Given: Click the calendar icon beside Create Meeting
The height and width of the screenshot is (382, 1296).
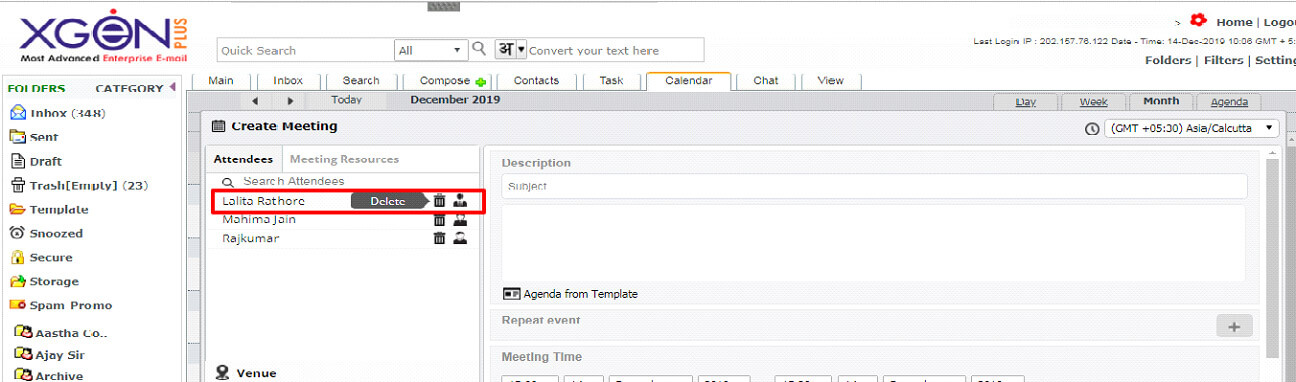Looking at the screenshot, I should coord(219,127).
